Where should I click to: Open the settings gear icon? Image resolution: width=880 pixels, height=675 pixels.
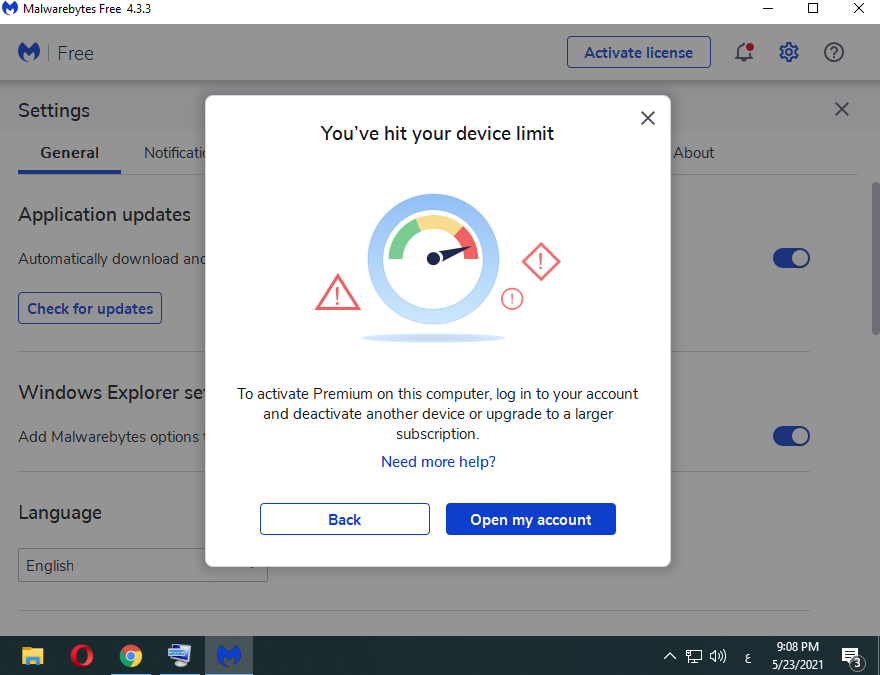pyautogui.click(x=789, y=52)
